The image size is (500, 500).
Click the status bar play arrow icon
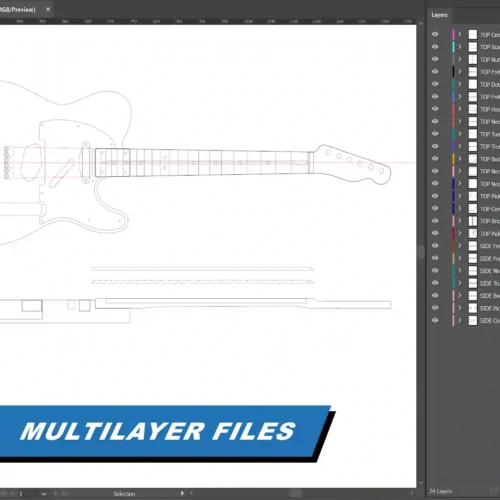[182, 493]
